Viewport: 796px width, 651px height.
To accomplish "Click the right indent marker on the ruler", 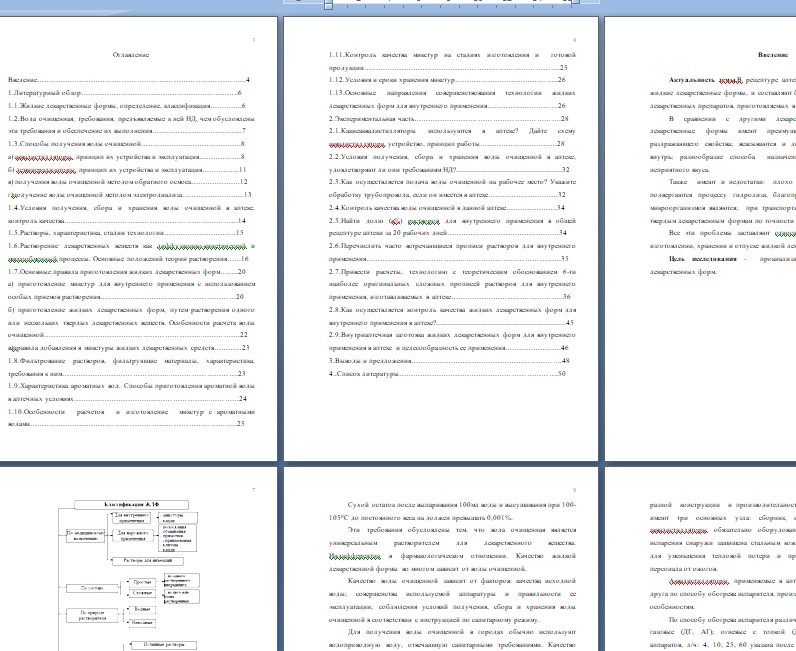I will [x=575, y=3].
